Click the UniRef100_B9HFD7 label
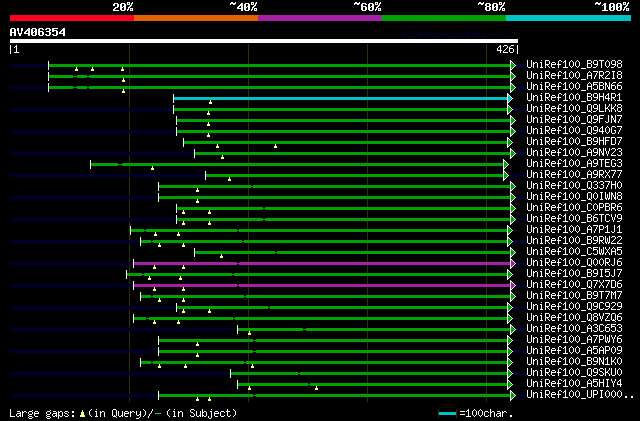This screenshot has width=640, height=421. pos(574,142)
